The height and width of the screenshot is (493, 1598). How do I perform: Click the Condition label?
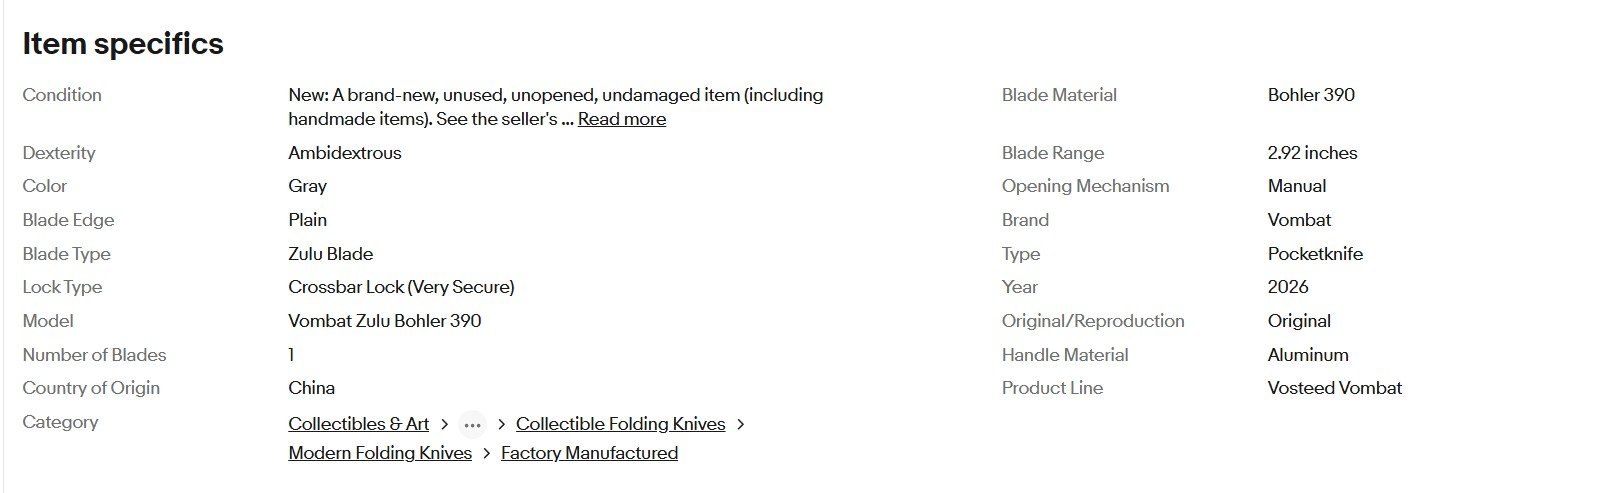(x=62, y=95)
